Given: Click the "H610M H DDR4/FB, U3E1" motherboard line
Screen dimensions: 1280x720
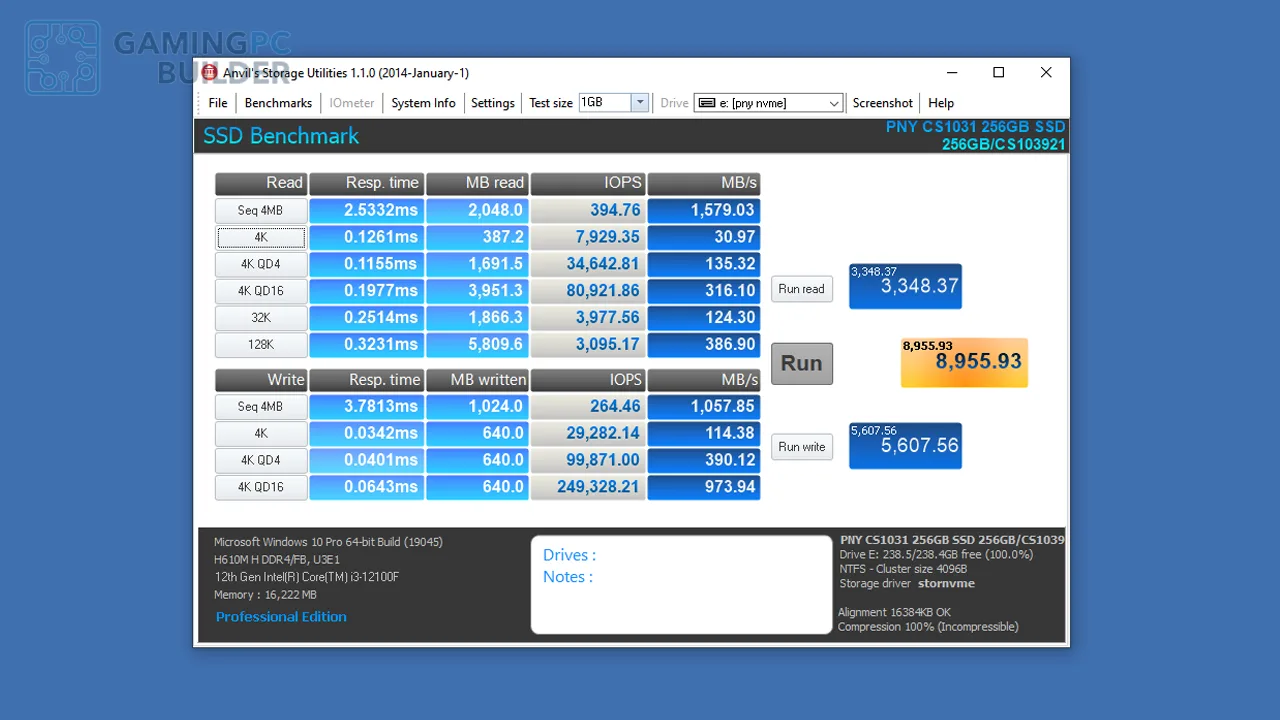Looking at the screenshot, I should (277, 560).
